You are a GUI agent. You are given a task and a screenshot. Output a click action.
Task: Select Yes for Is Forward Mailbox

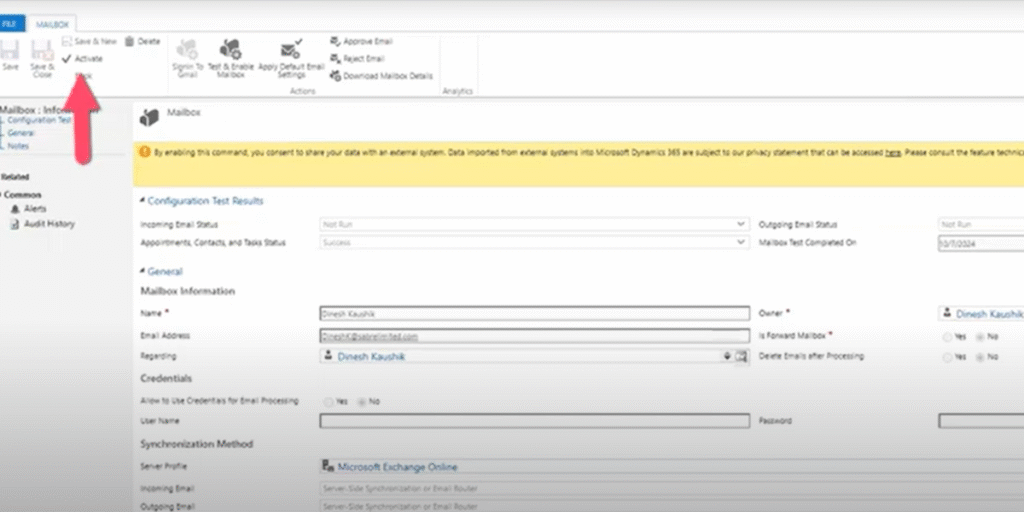click(947, 337)
